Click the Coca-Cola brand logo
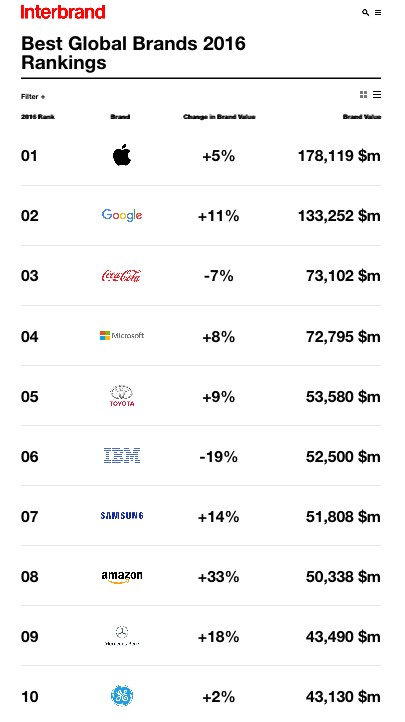The width and height of the screenshot is (405, 722). (x=122, y=275)
